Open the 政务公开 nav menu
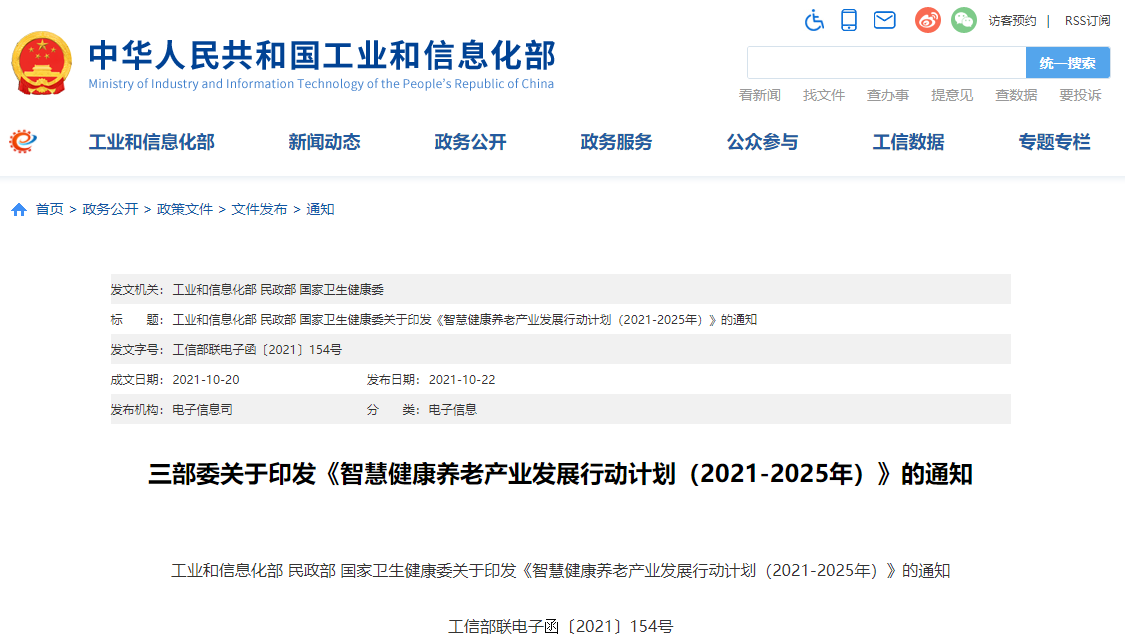 (x=471, y=142)
